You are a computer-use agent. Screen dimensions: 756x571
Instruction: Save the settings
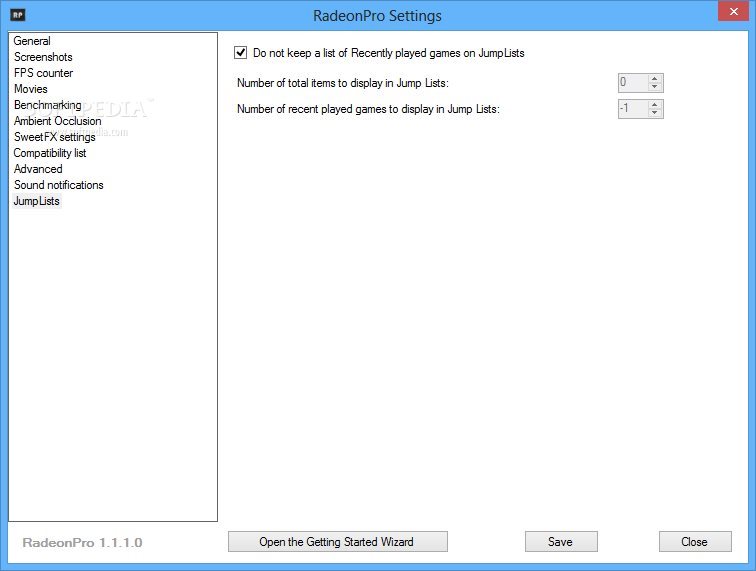pos(561,542)
